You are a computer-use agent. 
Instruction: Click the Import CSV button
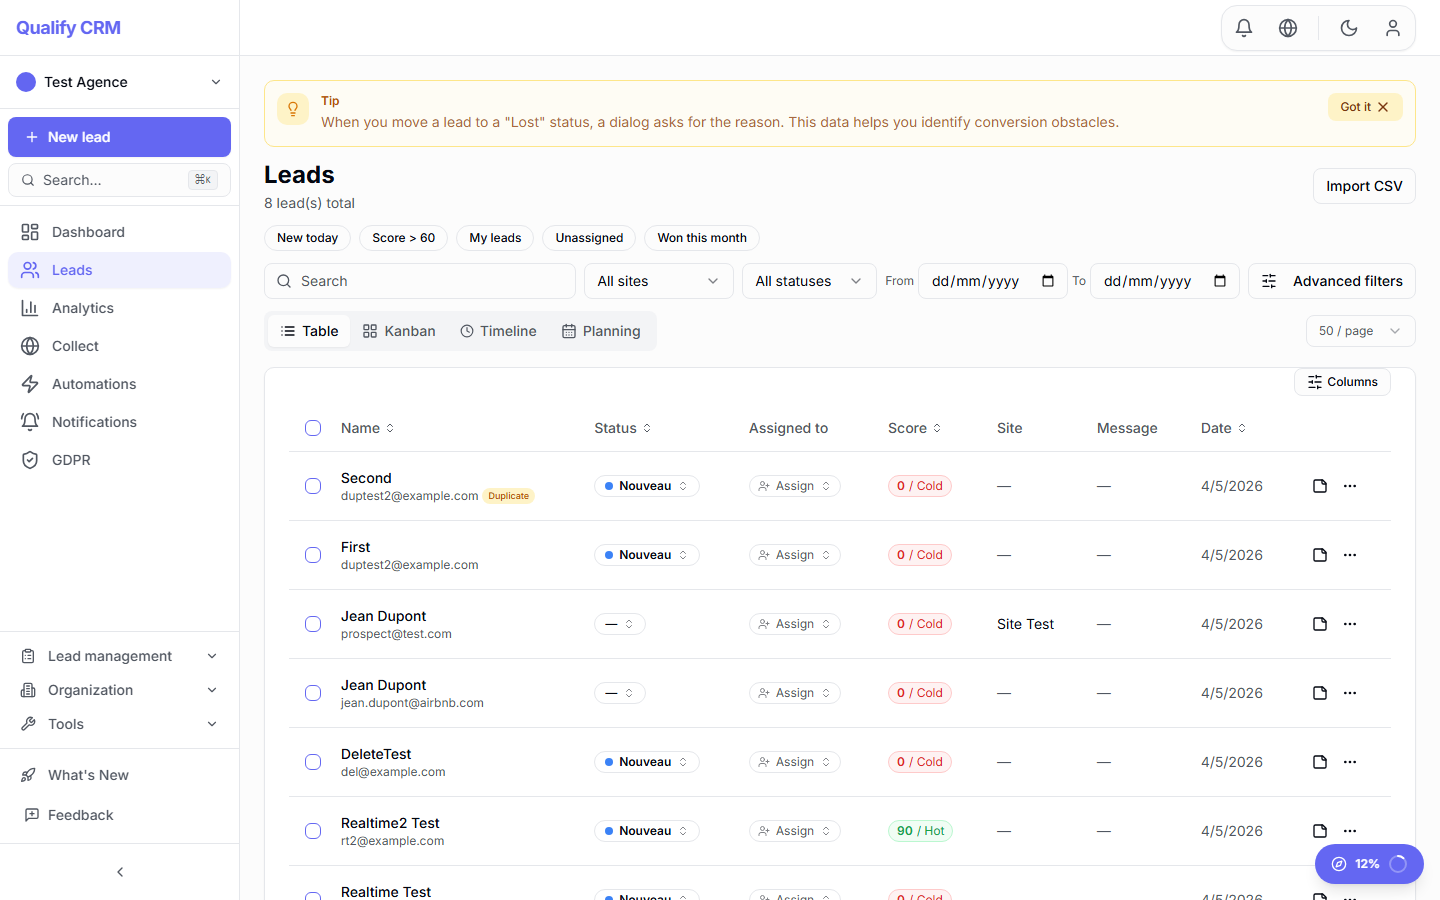click(1364, 186)
